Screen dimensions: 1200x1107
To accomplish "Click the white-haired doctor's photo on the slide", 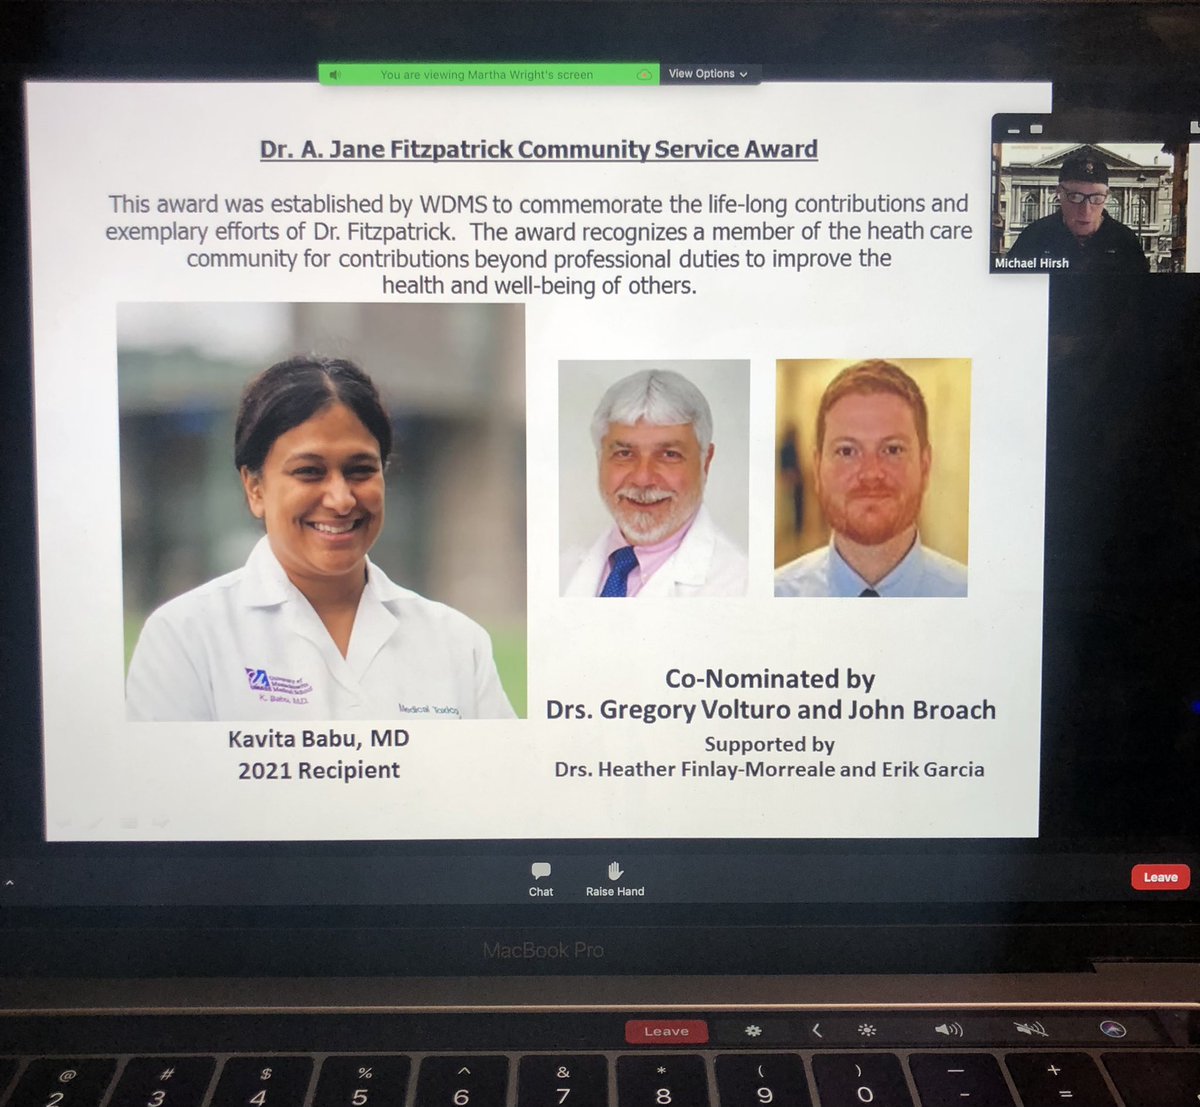I will click(653, 478).
